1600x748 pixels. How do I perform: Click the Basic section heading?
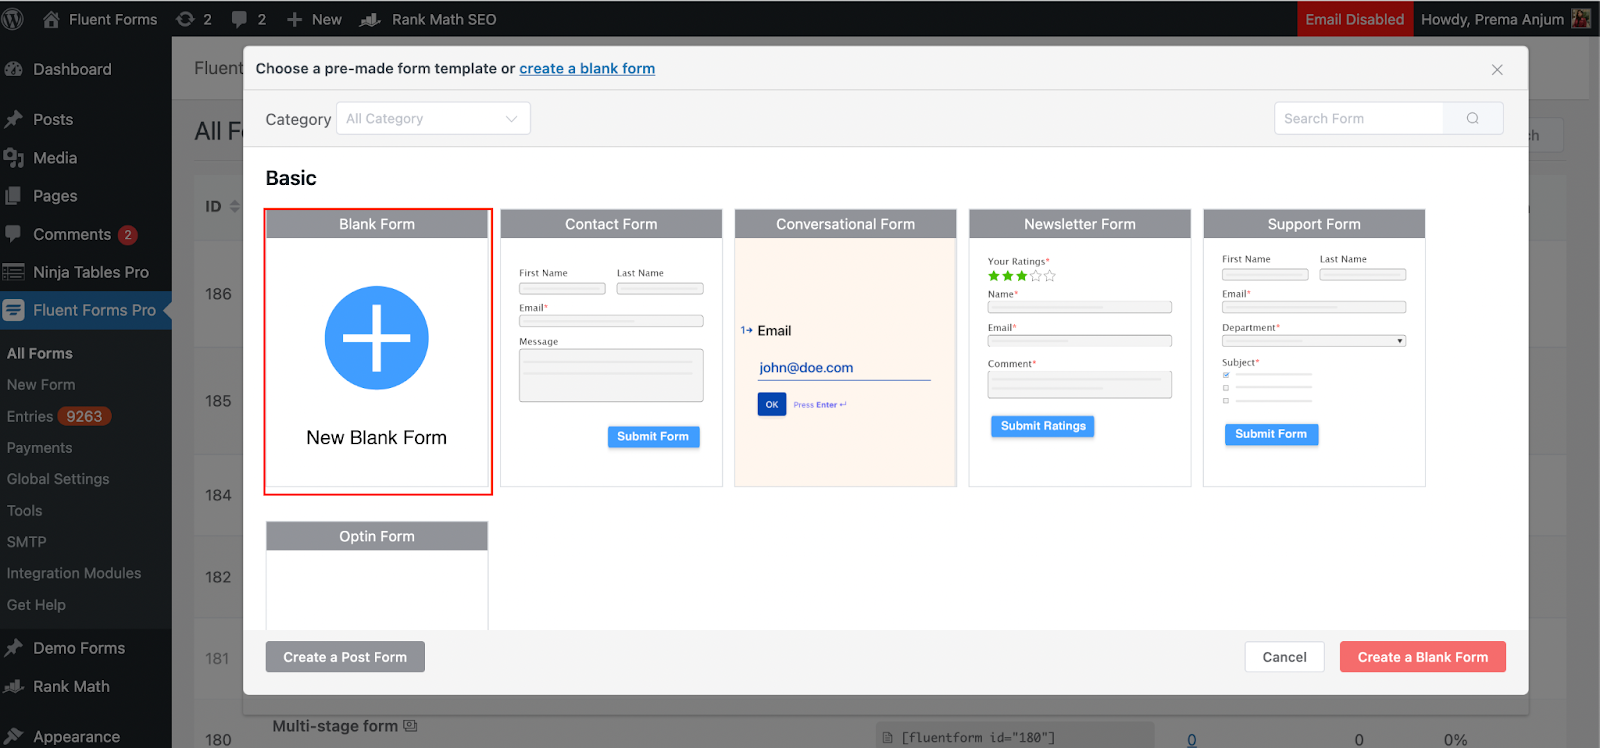tap(291, 178)
